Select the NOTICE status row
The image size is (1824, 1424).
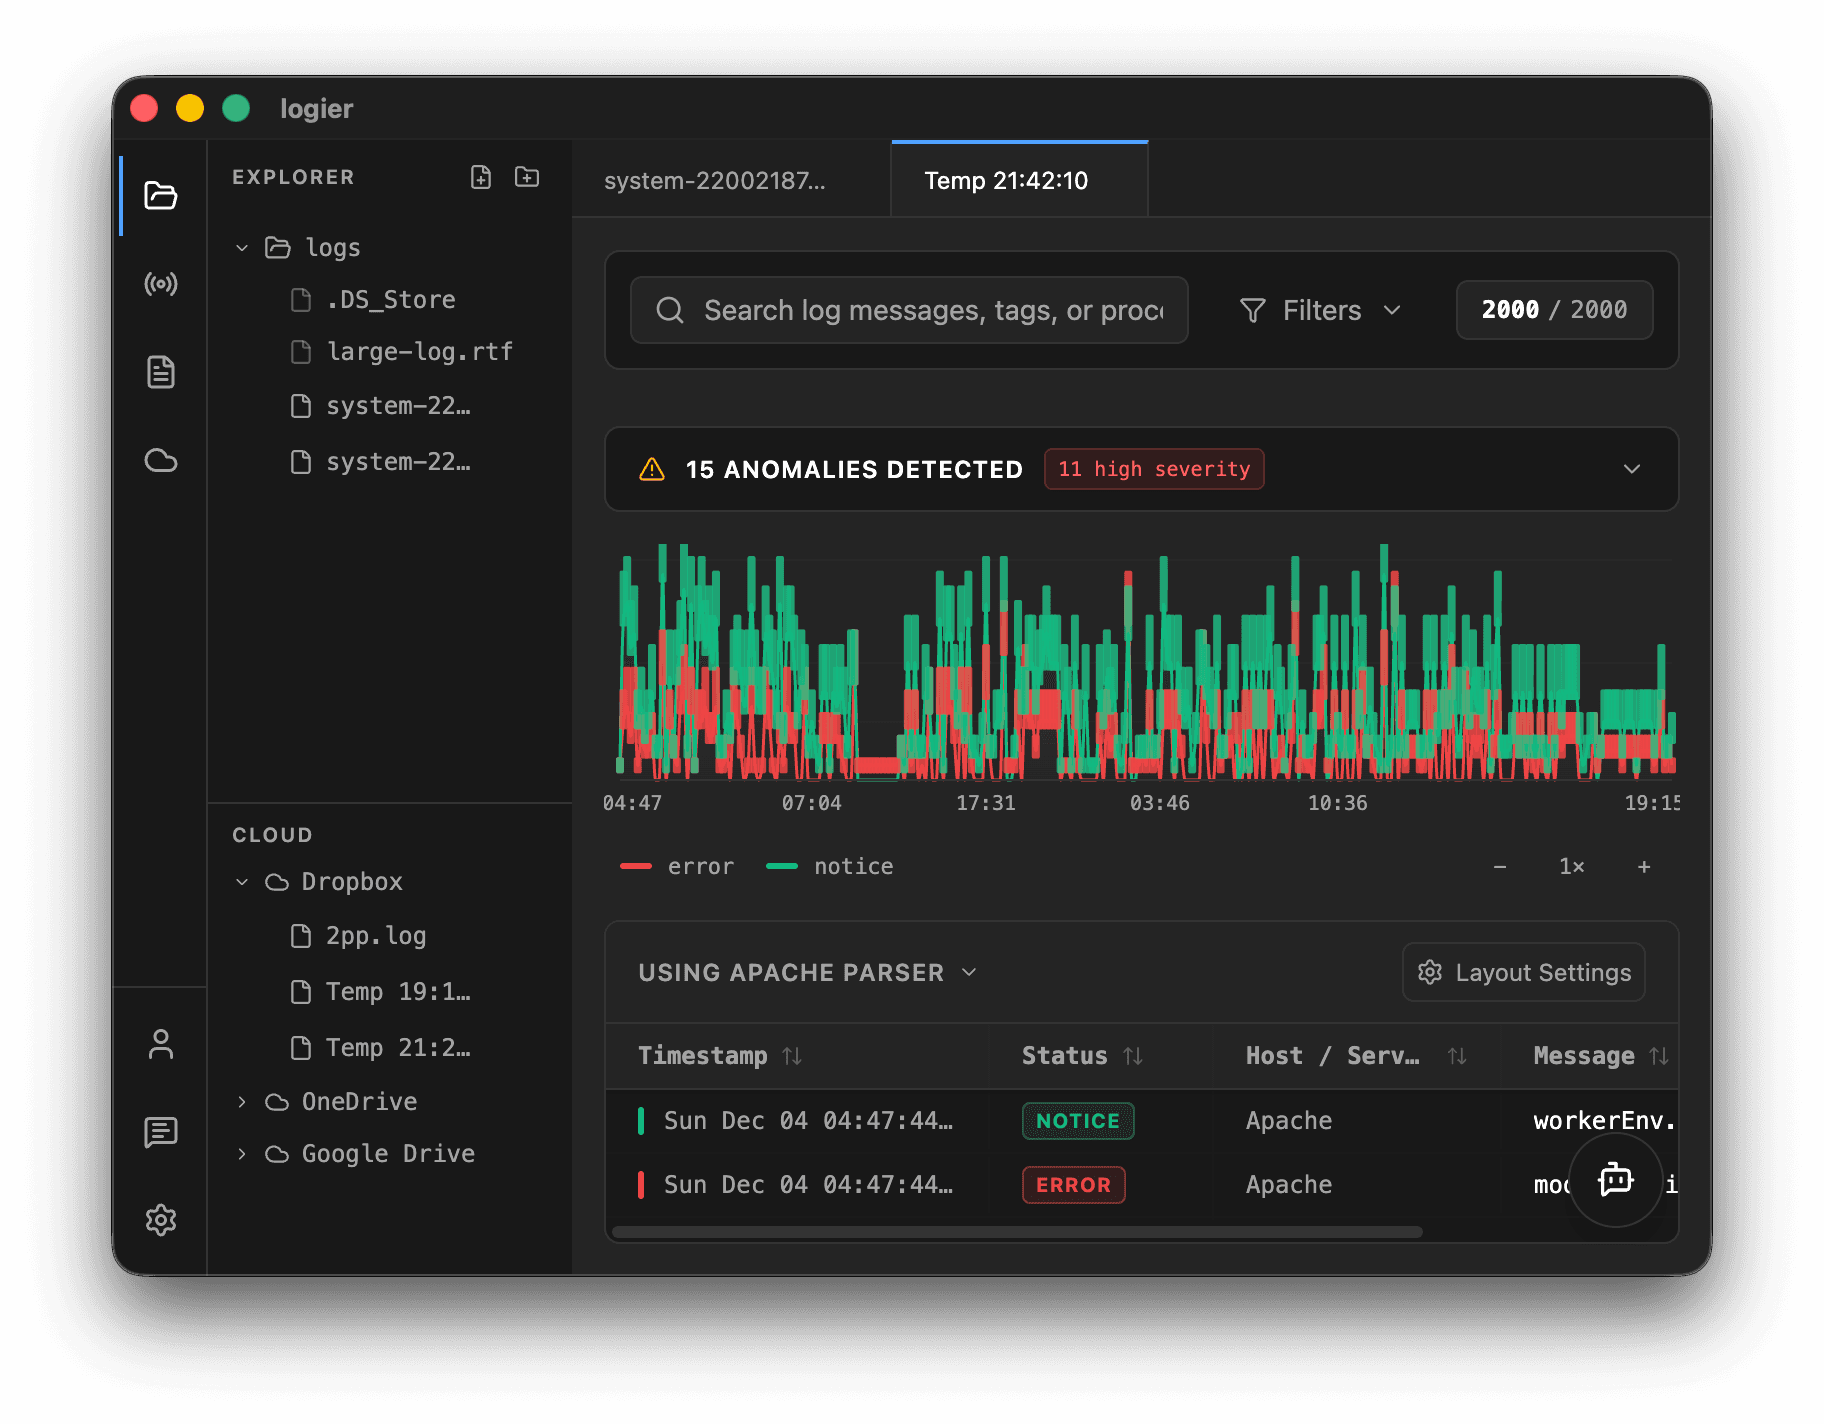click(x=1142, y=1121)
